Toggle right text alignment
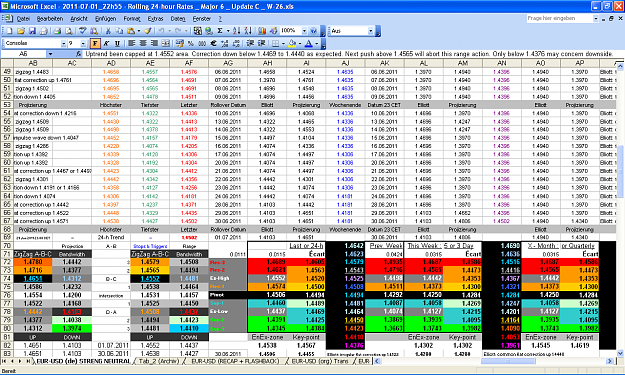The width and height of the screenshot is (625, 375). pyautogui.click(x=154, y=43)
